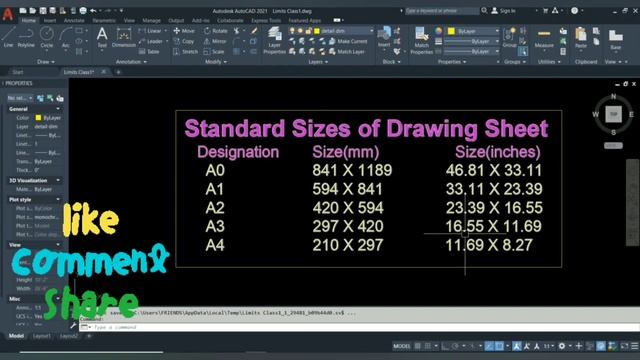The width and height of the screenshot is (640, 360).
Task: Click Linear dimension button
Action: (150, 31)
